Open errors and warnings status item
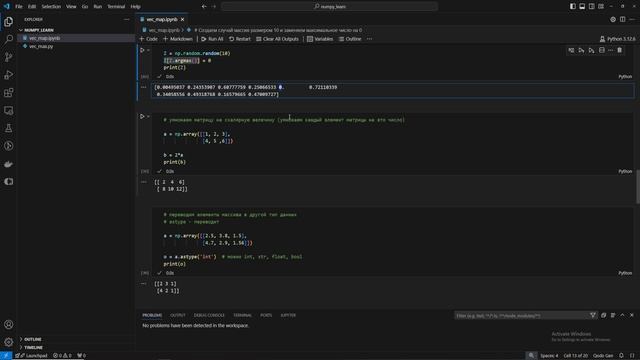 pos(62,356)
